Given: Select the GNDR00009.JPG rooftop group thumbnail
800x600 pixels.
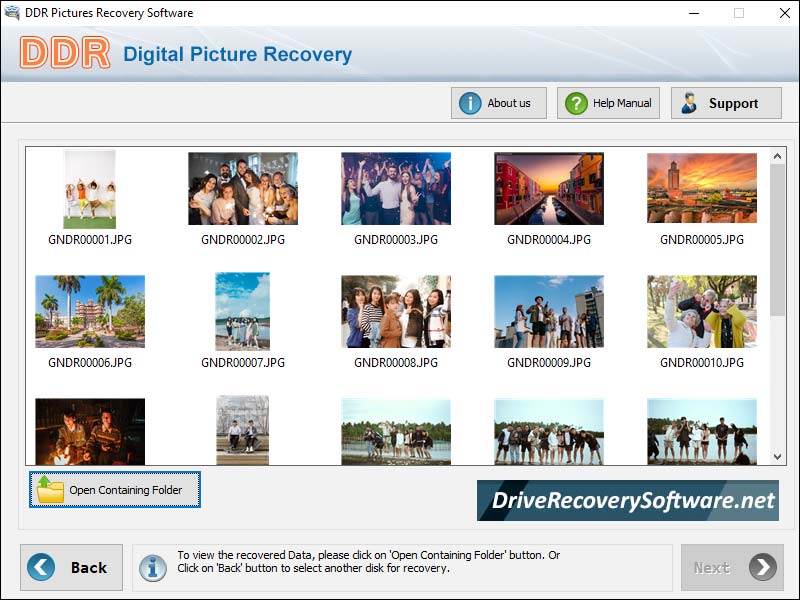Looking at the screenshot, I should 549,311.
